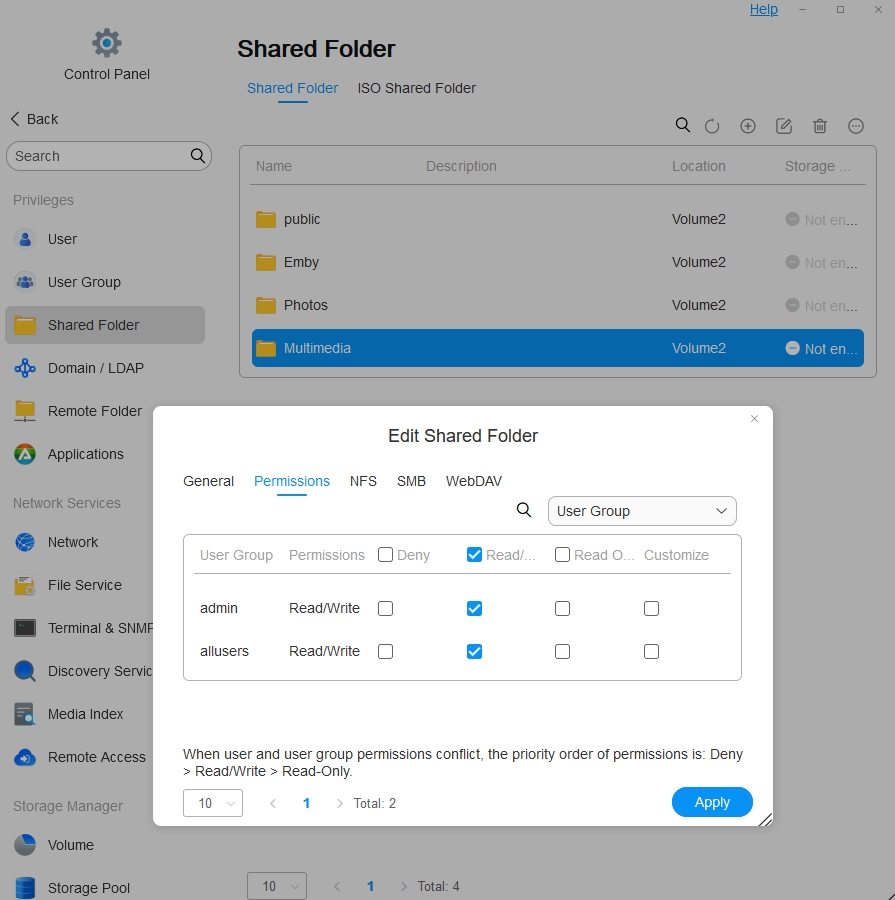Open the User Group dropdown
895x900 pixels.
(642, 511)
